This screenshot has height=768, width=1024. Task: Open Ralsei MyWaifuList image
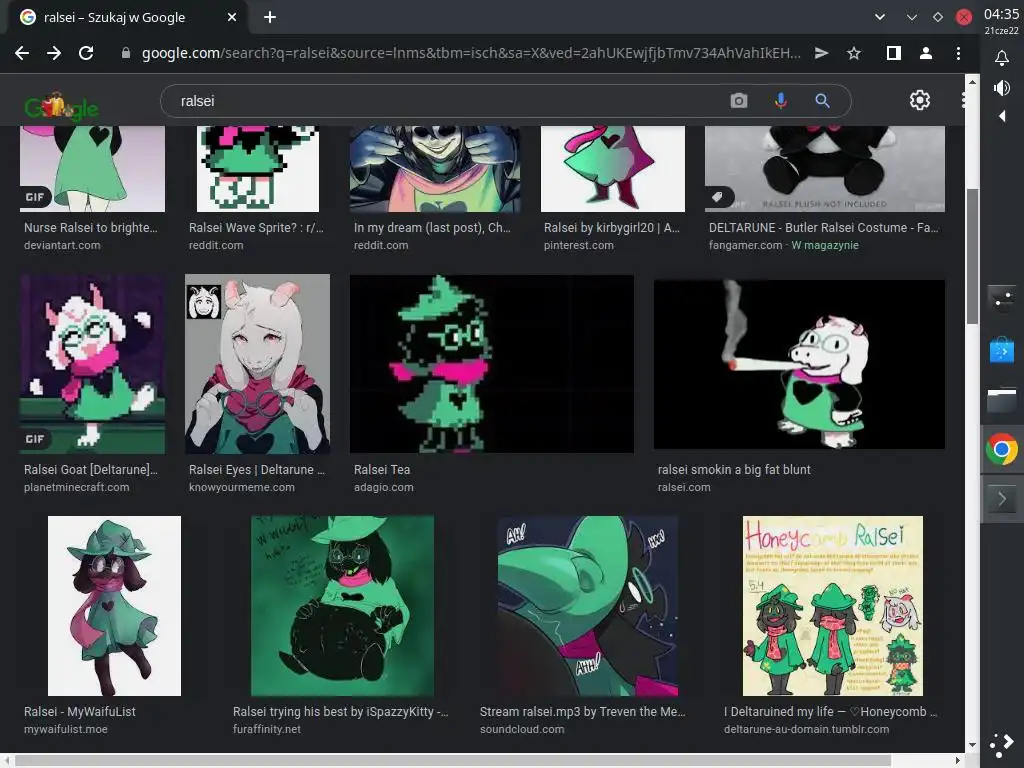point(114,606)
